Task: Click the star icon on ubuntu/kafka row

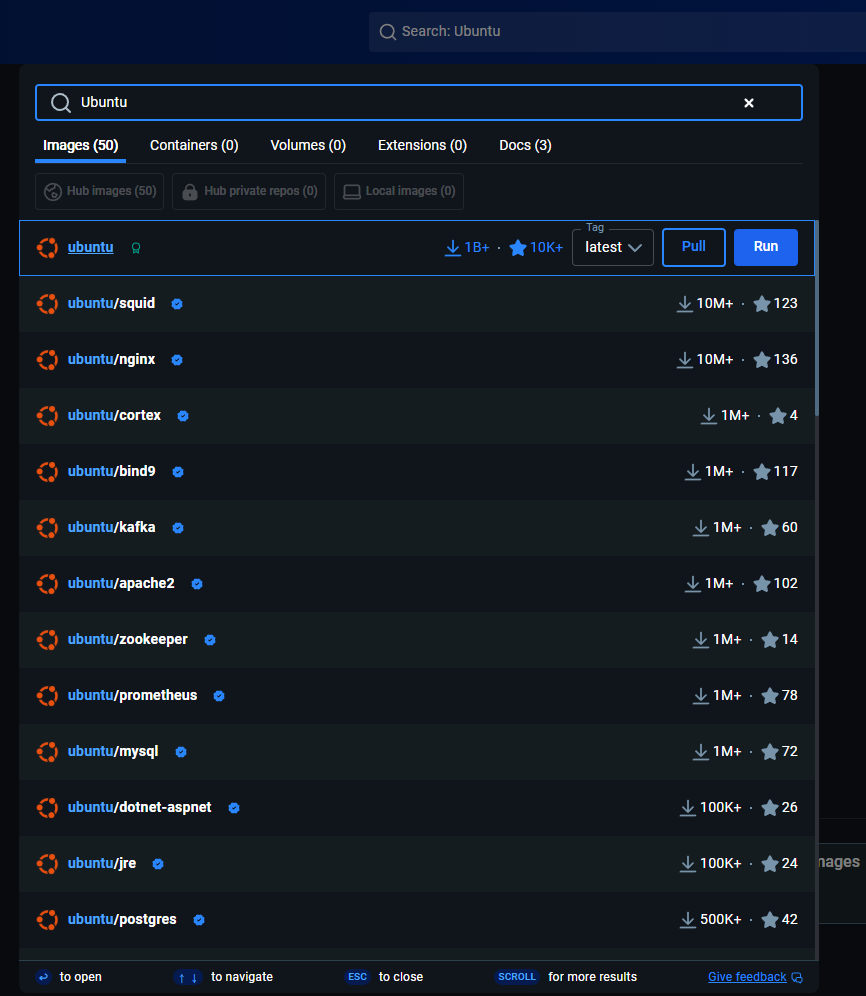Action: 770,527
